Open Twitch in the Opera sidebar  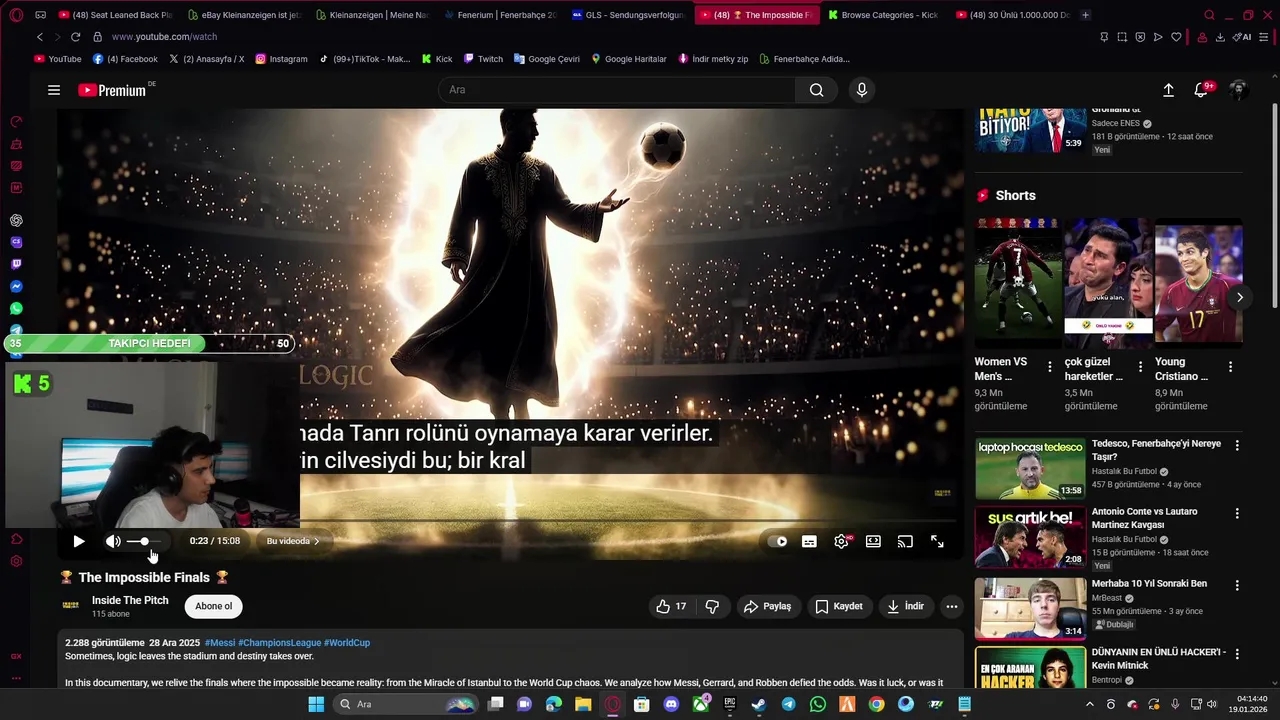point(16,265)
